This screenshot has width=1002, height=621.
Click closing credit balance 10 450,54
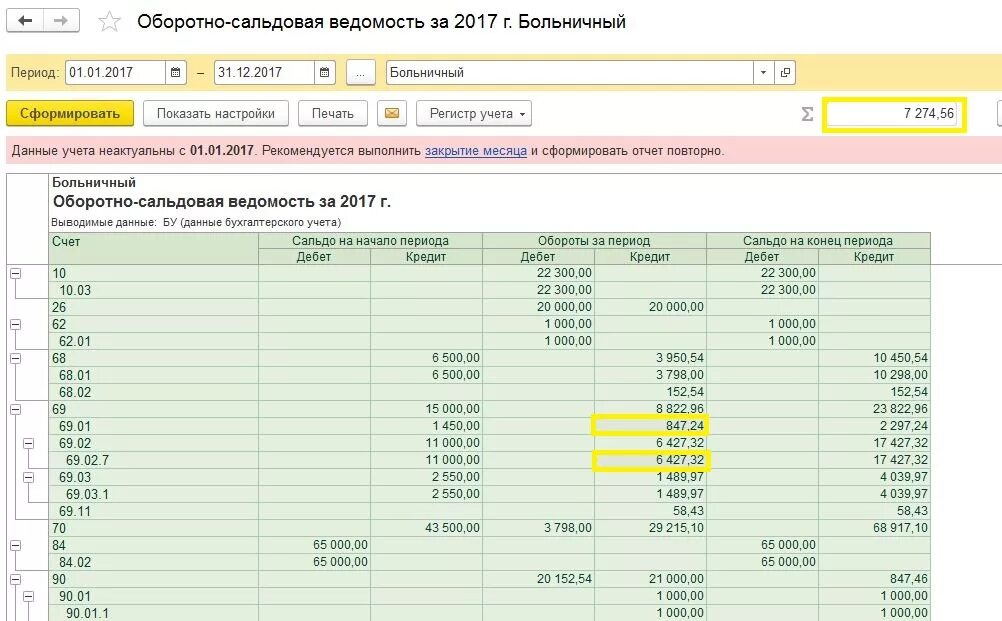click(x=874, y=358)
